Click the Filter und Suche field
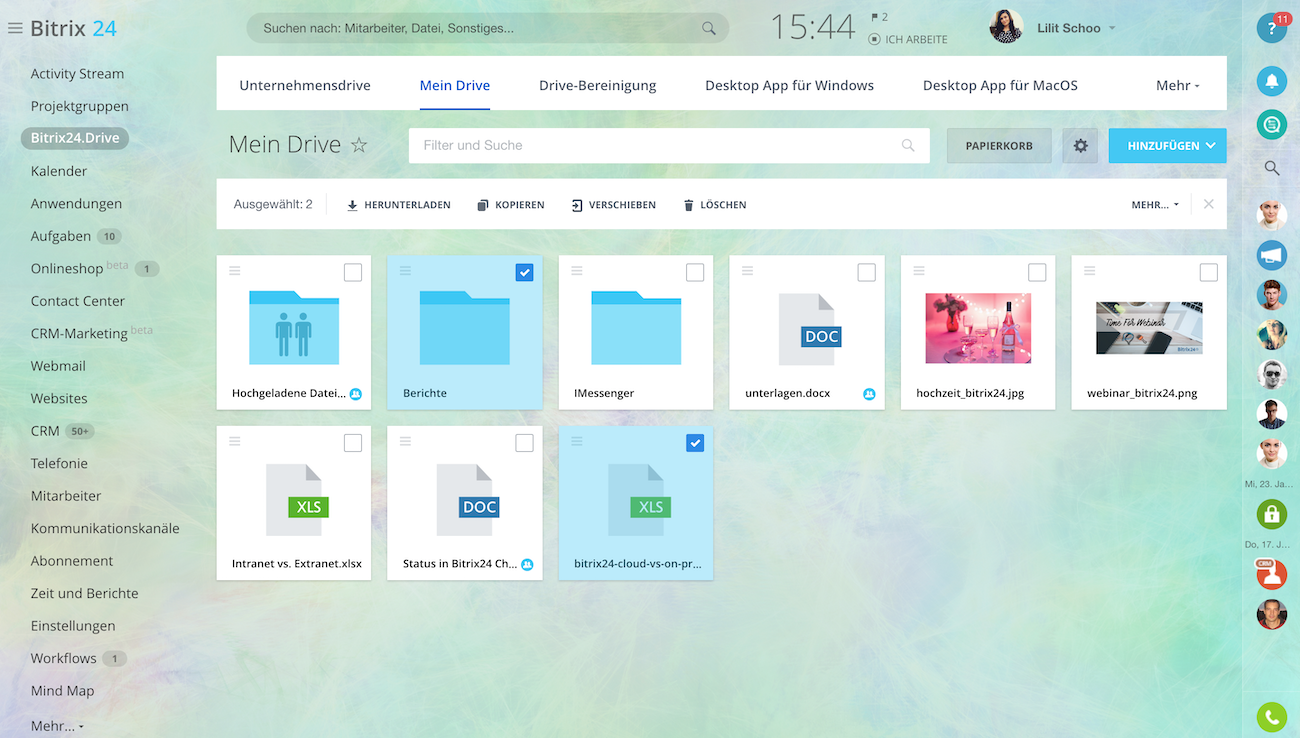 coord(669,145)
